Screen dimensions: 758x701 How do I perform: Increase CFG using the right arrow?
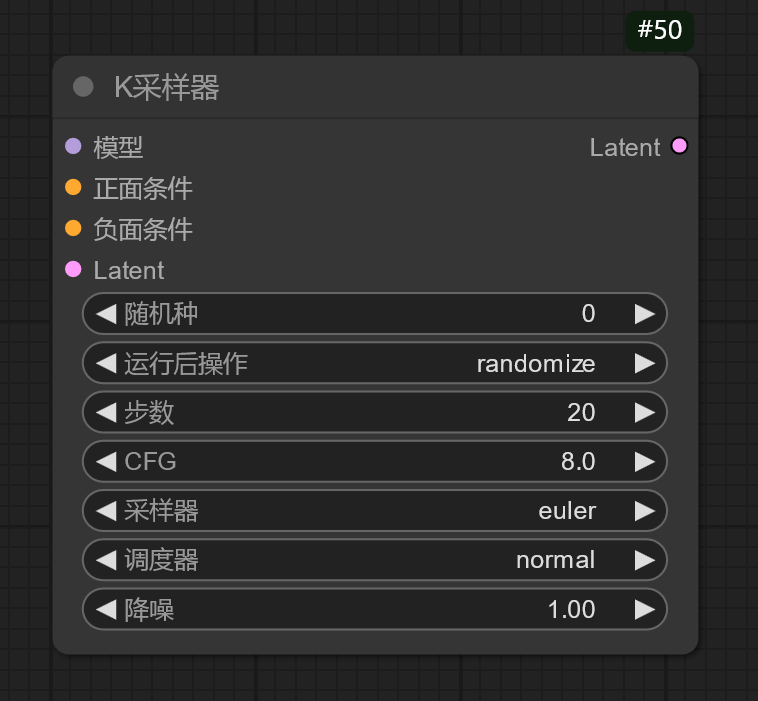(644, 461)
